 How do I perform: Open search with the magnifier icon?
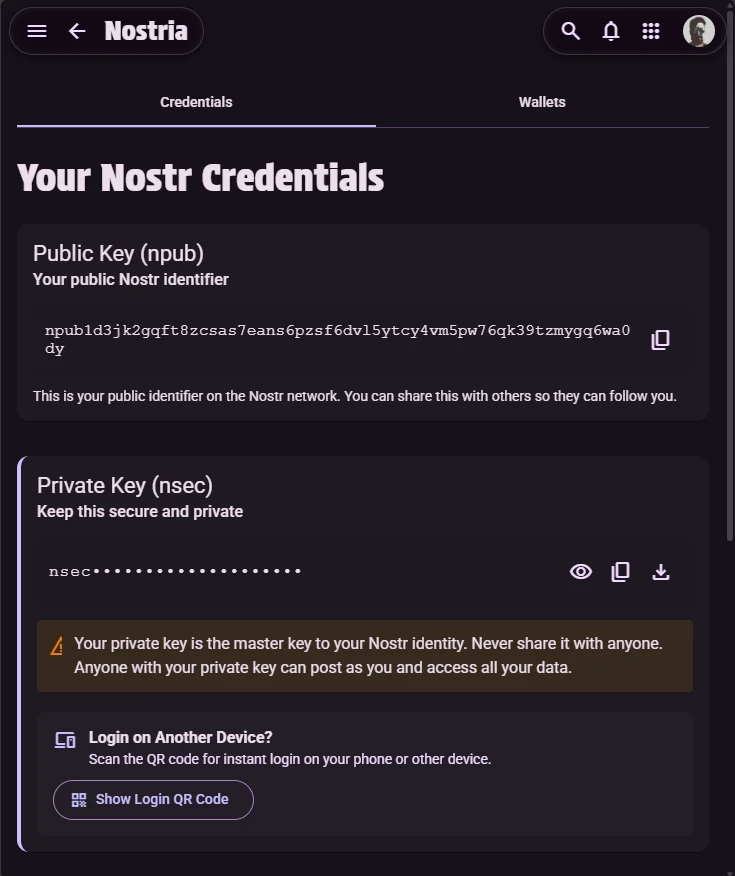pos(571,31)
